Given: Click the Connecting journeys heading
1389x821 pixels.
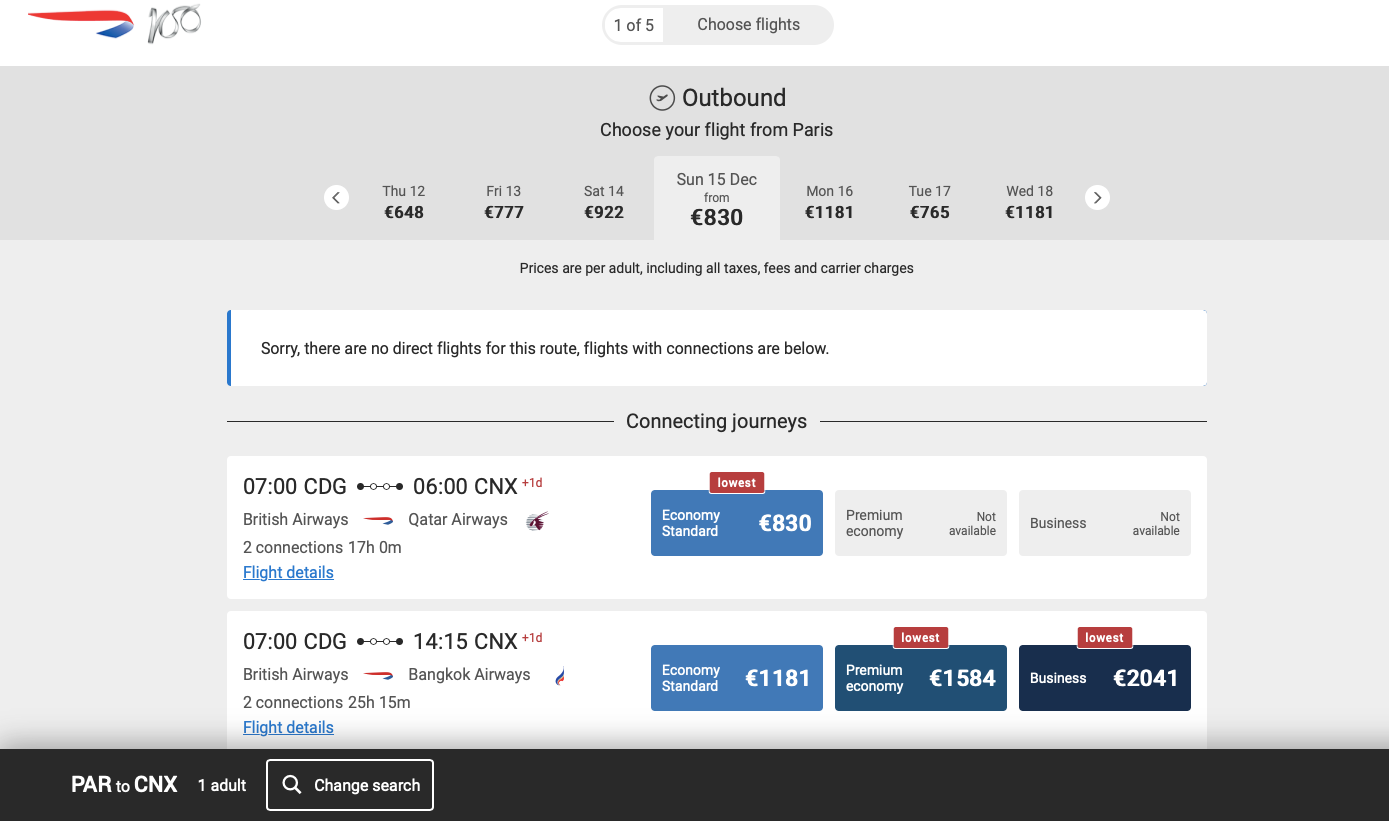Looking at the screenshot, I should (716, 422).
